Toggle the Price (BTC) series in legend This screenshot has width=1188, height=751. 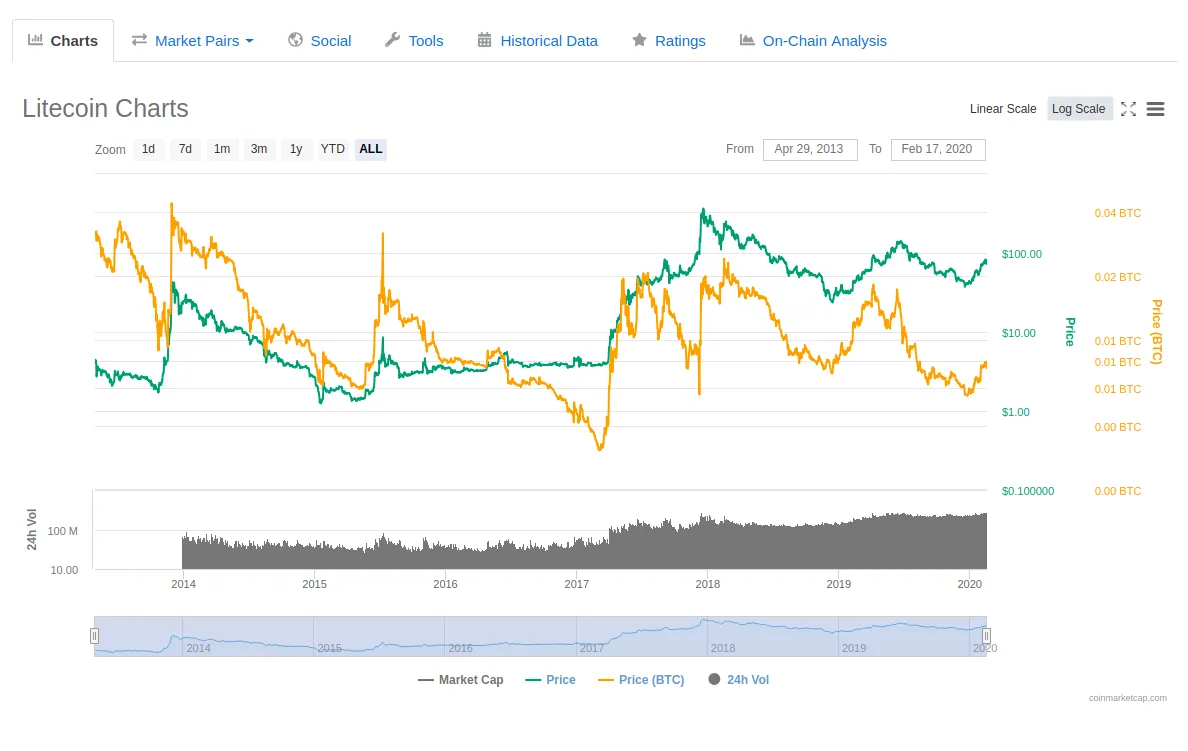(641, 680)
